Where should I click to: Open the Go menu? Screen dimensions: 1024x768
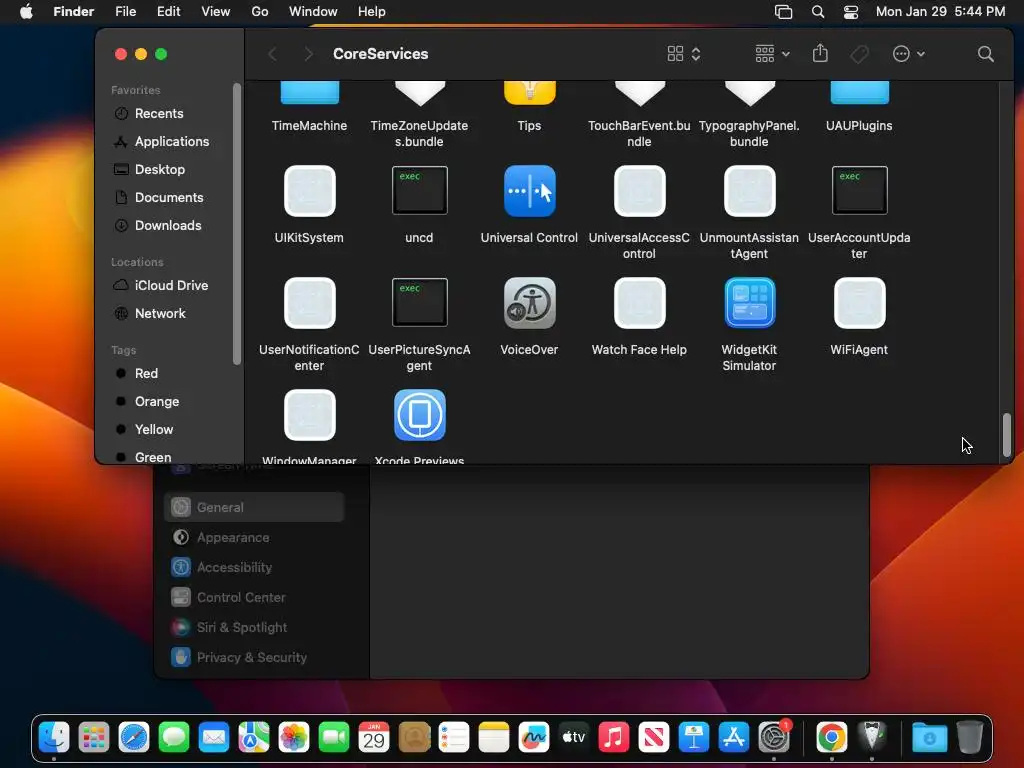(260, 12)
